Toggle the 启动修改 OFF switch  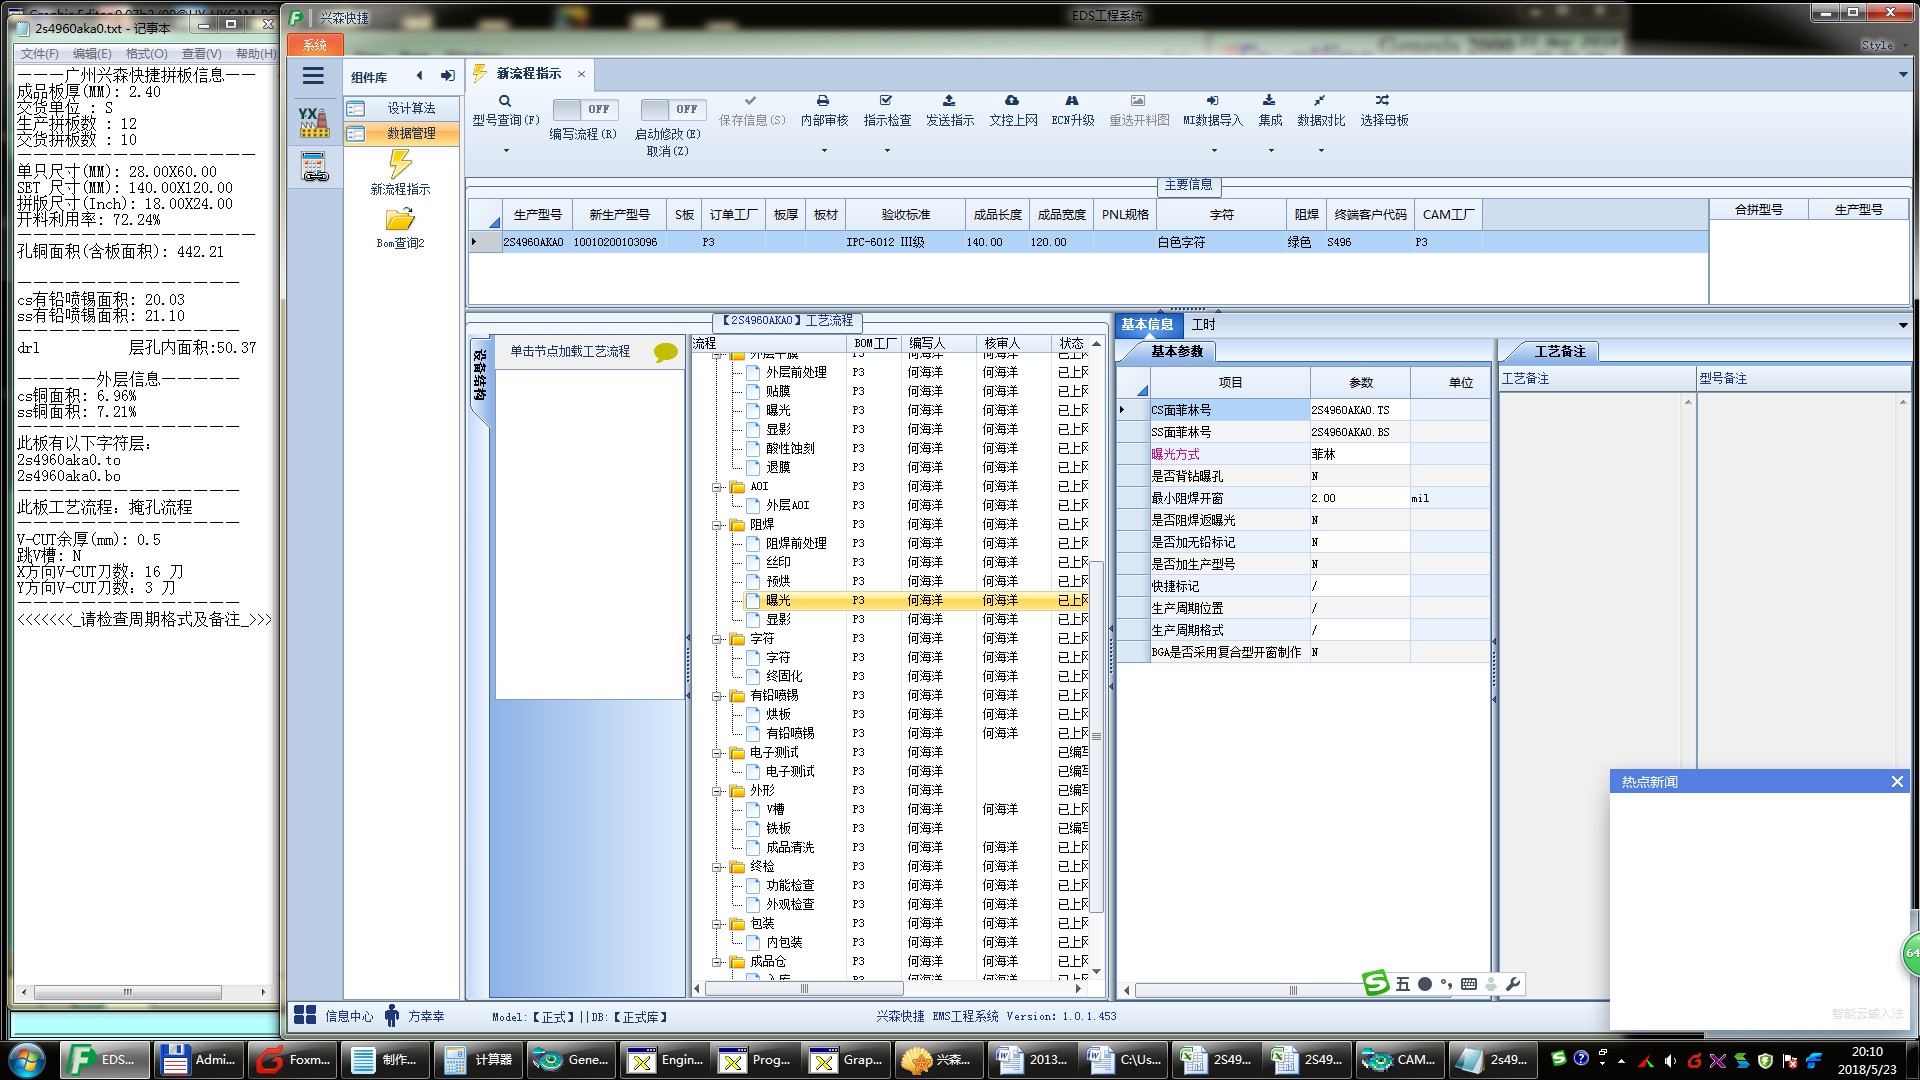pyautogui.click(x=673, y=109)
